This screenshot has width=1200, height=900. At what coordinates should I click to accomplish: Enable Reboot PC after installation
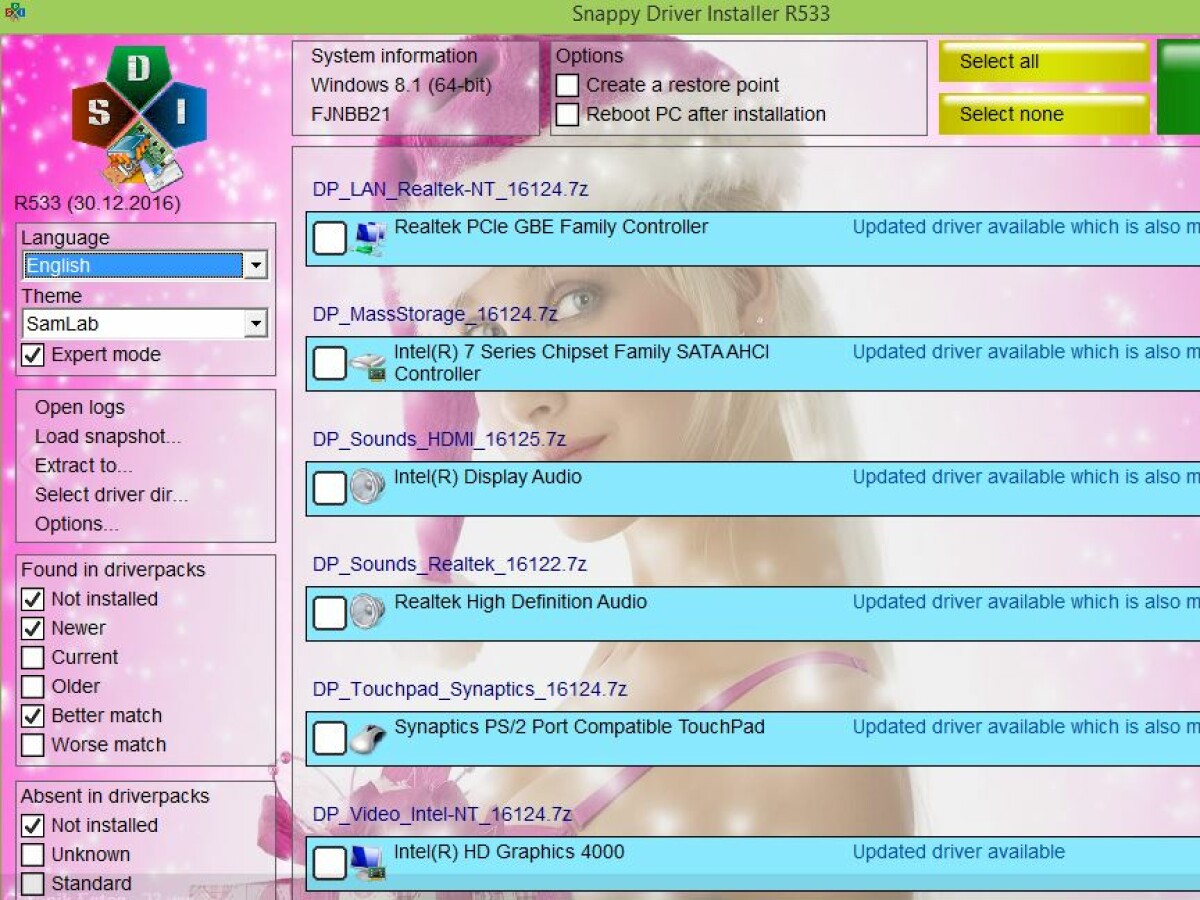tap(567, 115)
